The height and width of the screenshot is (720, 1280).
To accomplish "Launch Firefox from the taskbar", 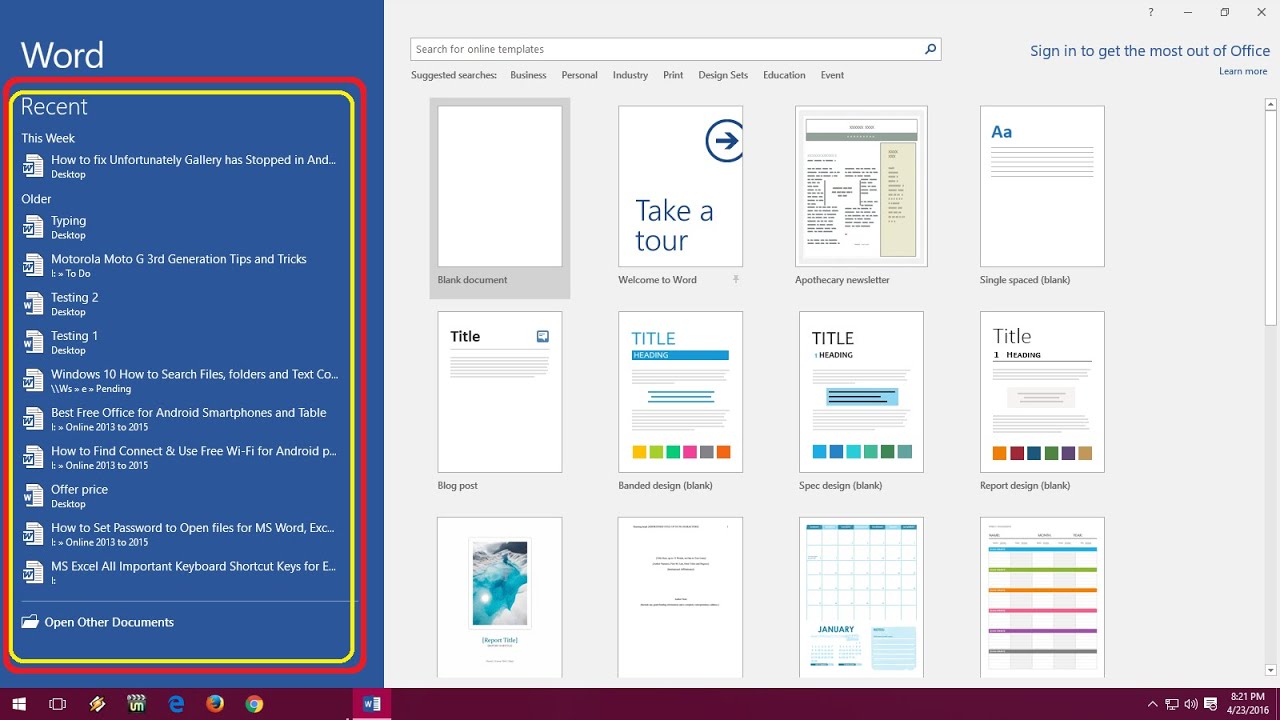I will click(x=215, y=704).
